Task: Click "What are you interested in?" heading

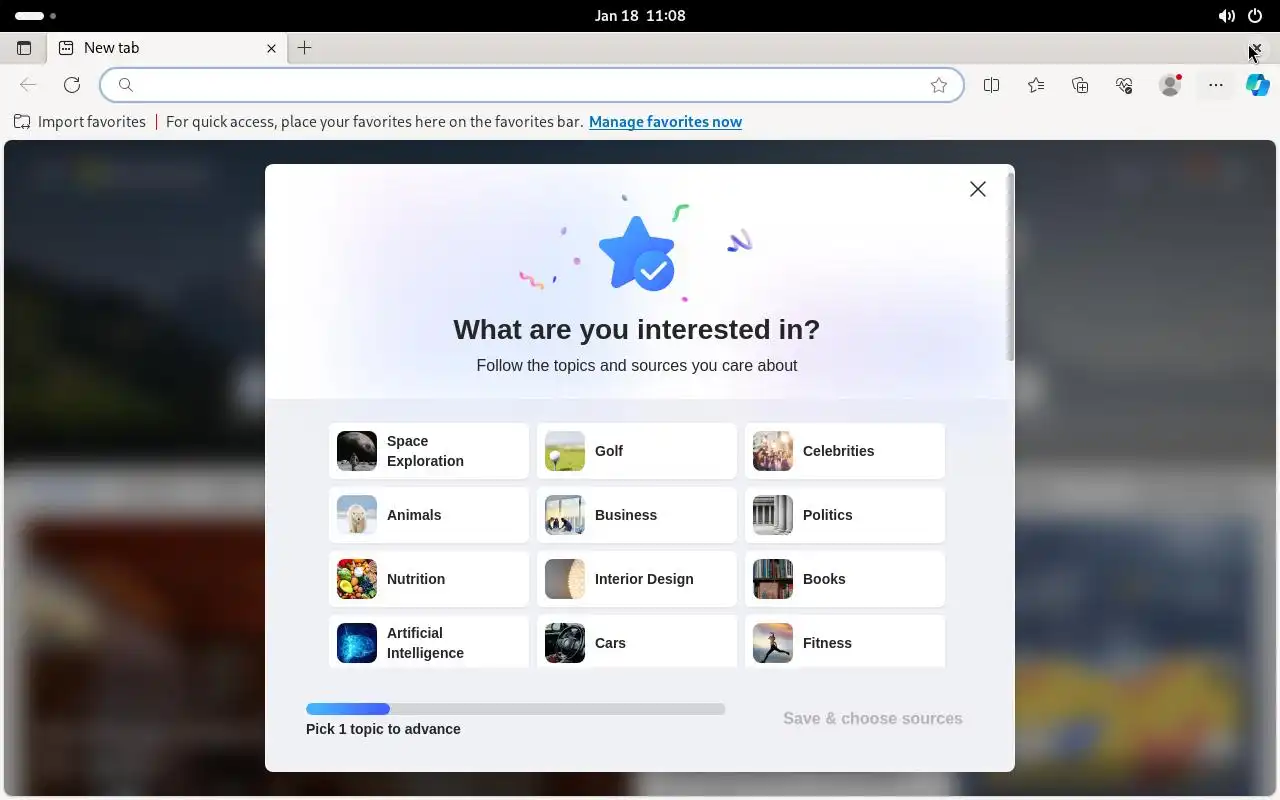Action: pyautogui.click(x=637, y=329)
